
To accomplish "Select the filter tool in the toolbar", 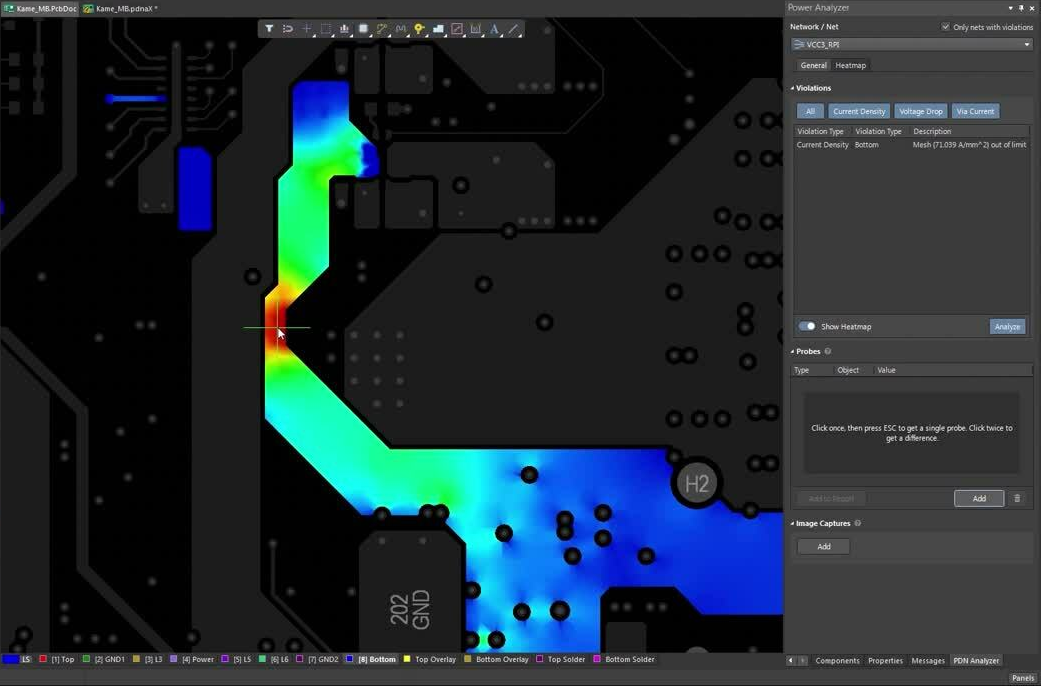I will coord(268,28).
